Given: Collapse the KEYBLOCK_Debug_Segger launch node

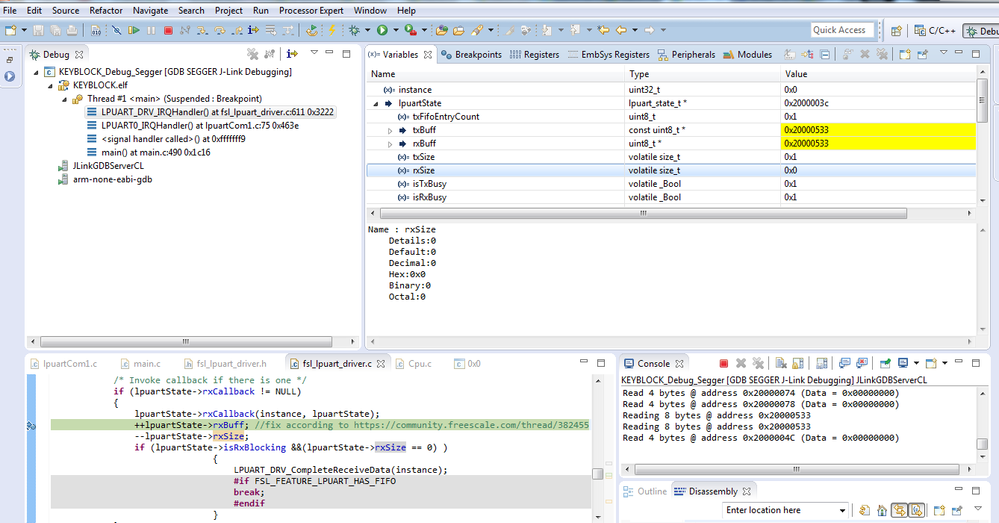Looking at the screenshot, I should tap(36, 72).
